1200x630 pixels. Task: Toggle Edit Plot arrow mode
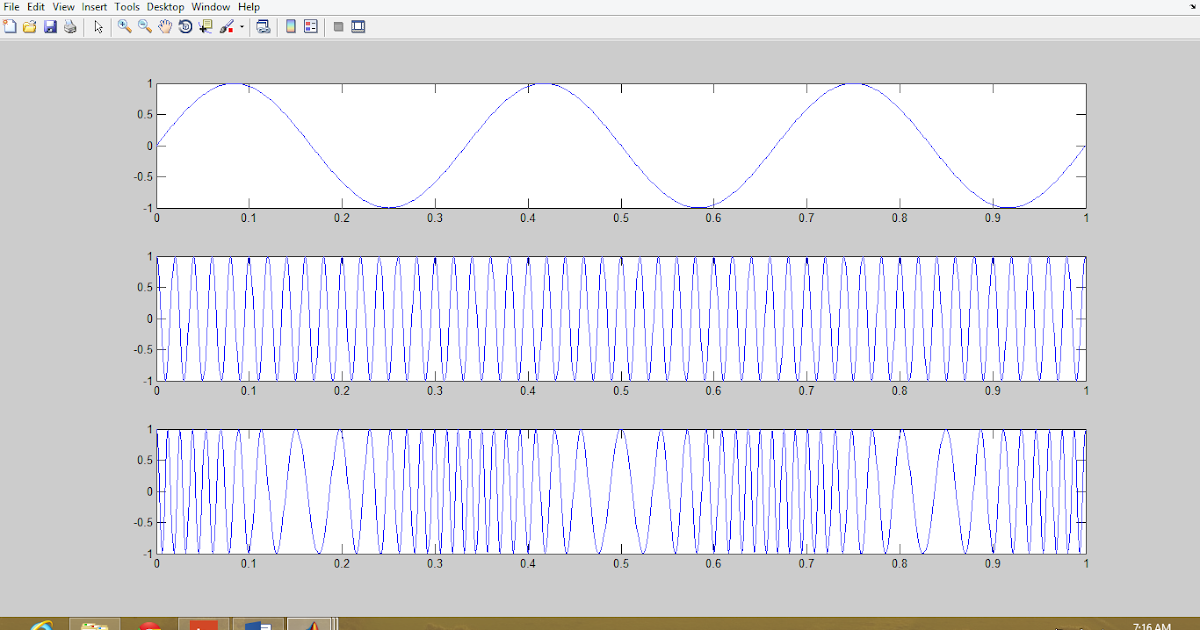(96, 27)
